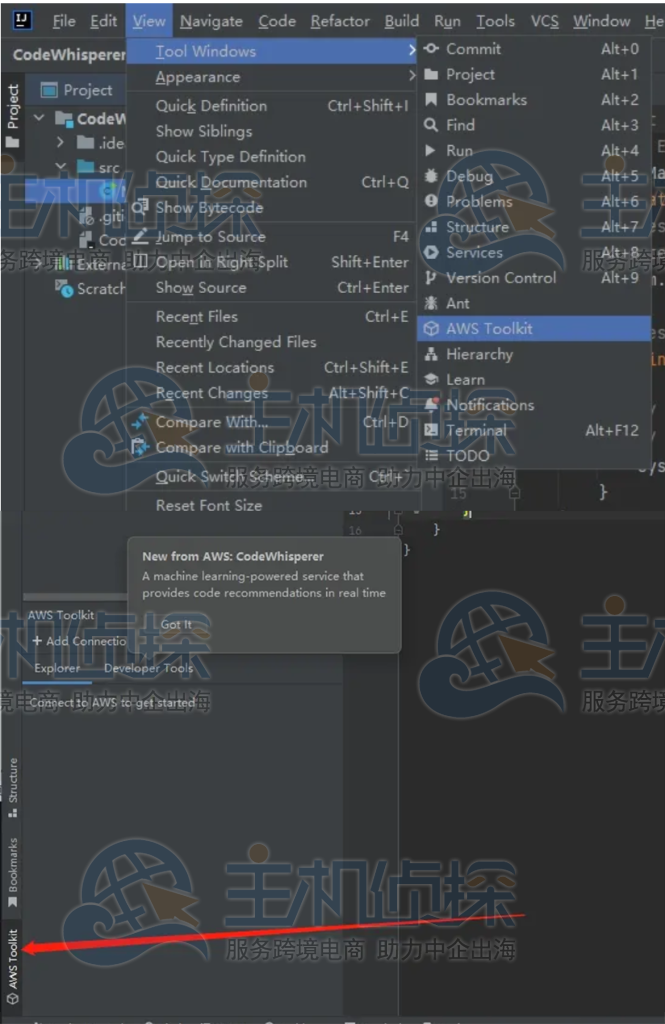Toggle the Bookmarks side strip button

point(12,872)
